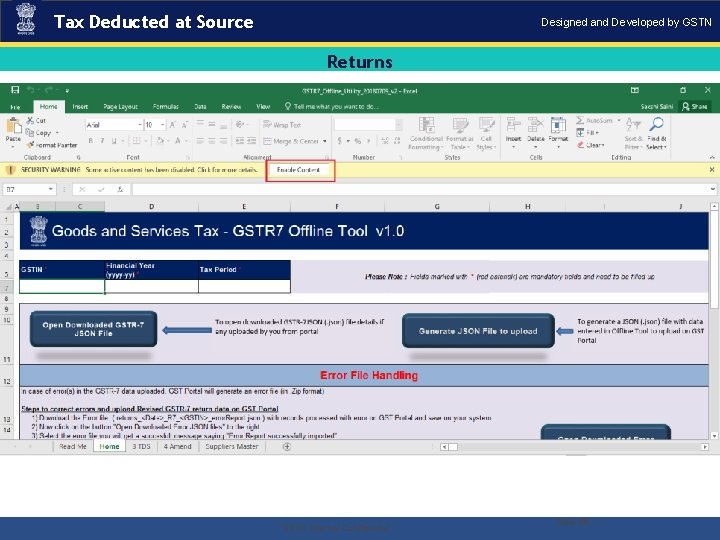
Task: Click the Insert cells icon
Action: pos(513,124)
